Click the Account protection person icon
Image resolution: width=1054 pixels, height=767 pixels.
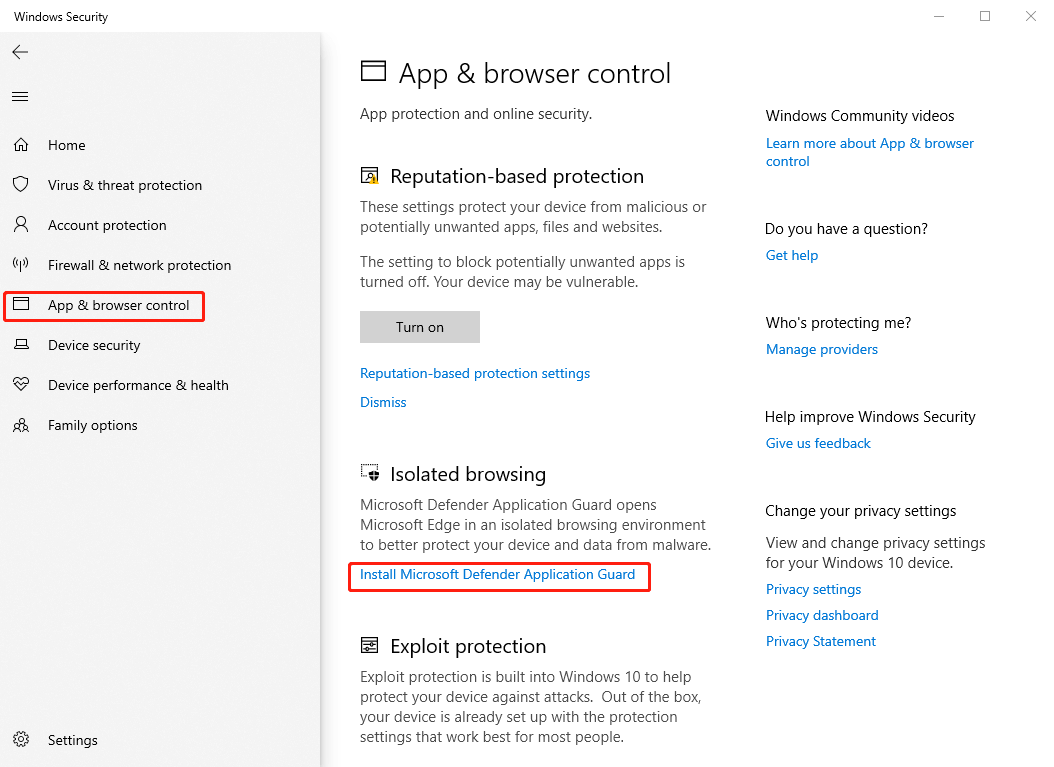(21, 225)
